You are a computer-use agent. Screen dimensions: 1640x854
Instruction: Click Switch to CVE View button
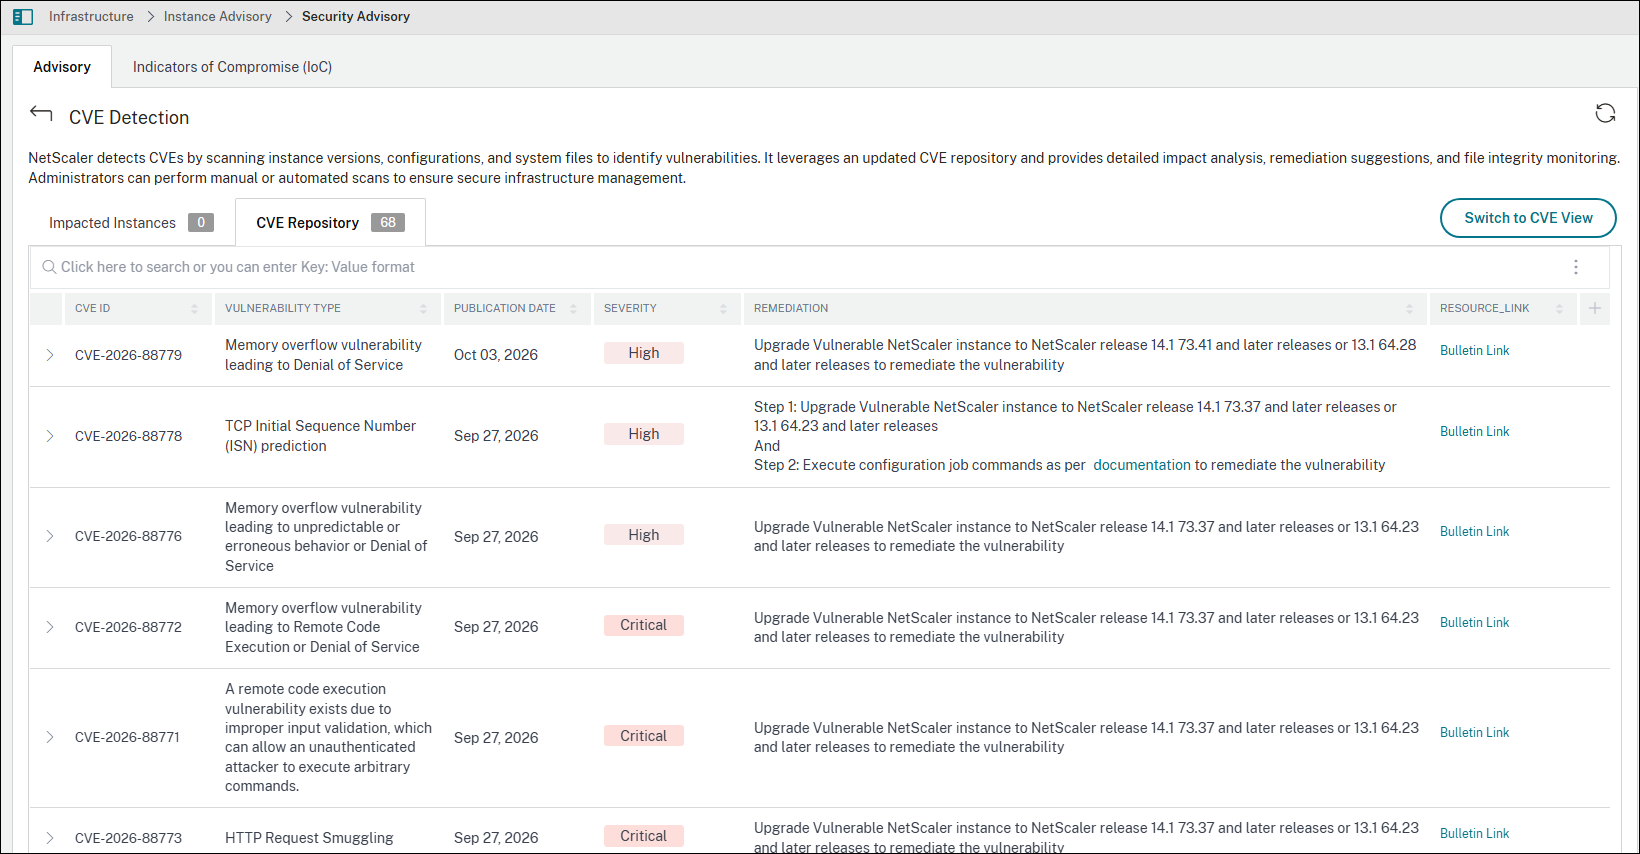pyautogui.click(x=1528, y=218)
